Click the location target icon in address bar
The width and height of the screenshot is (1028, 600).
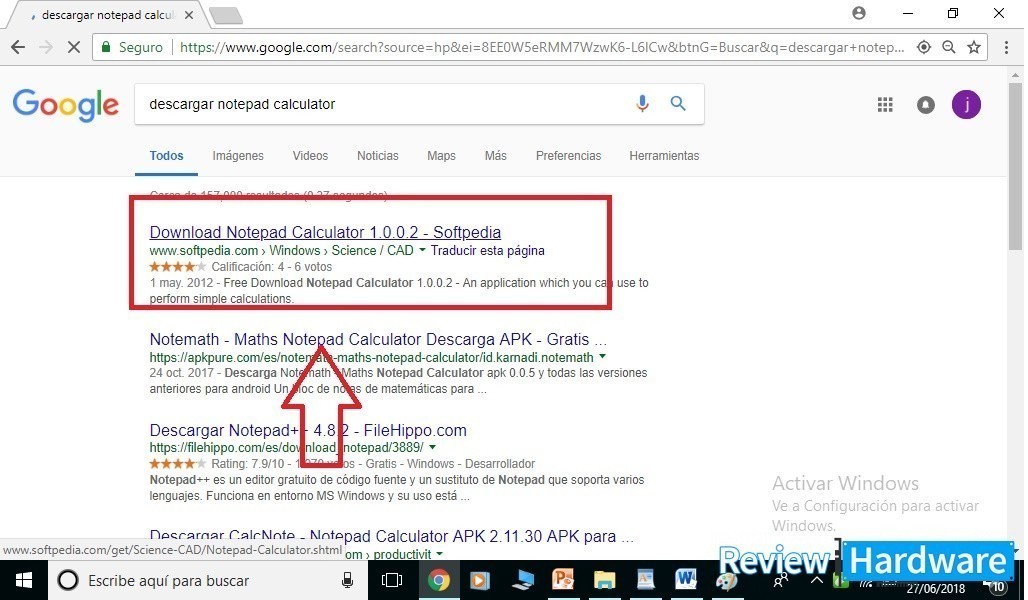click(924, 47)
